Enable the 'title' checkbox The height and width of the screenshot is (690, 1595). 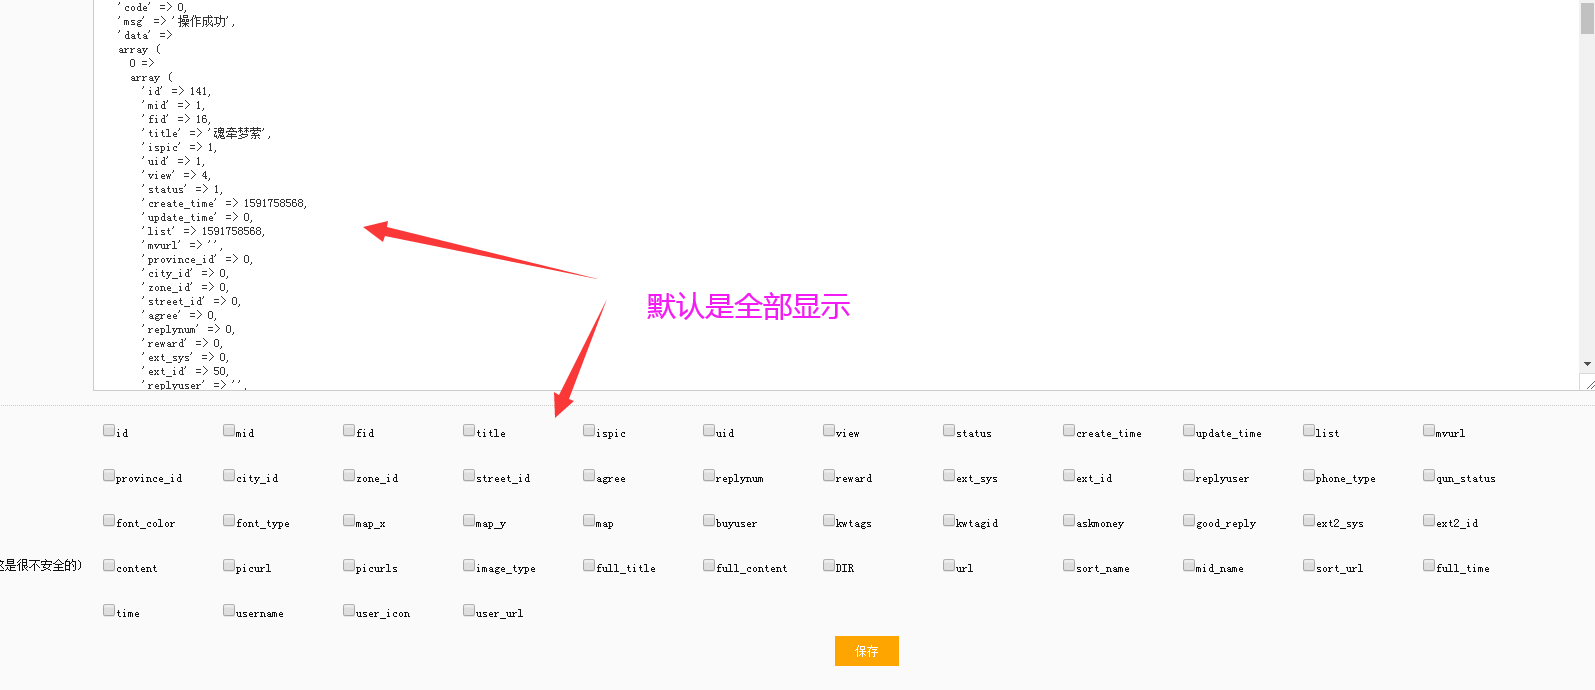point(469,431)
